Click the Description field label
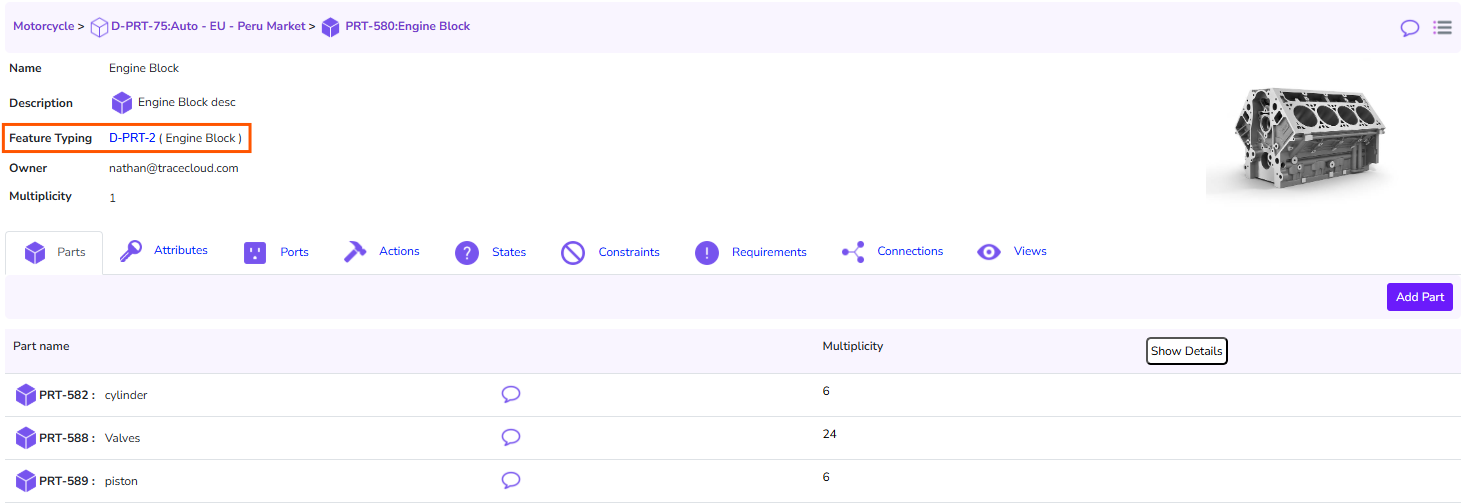Viewport: 1467px width, 503px height. pos(41,103)
